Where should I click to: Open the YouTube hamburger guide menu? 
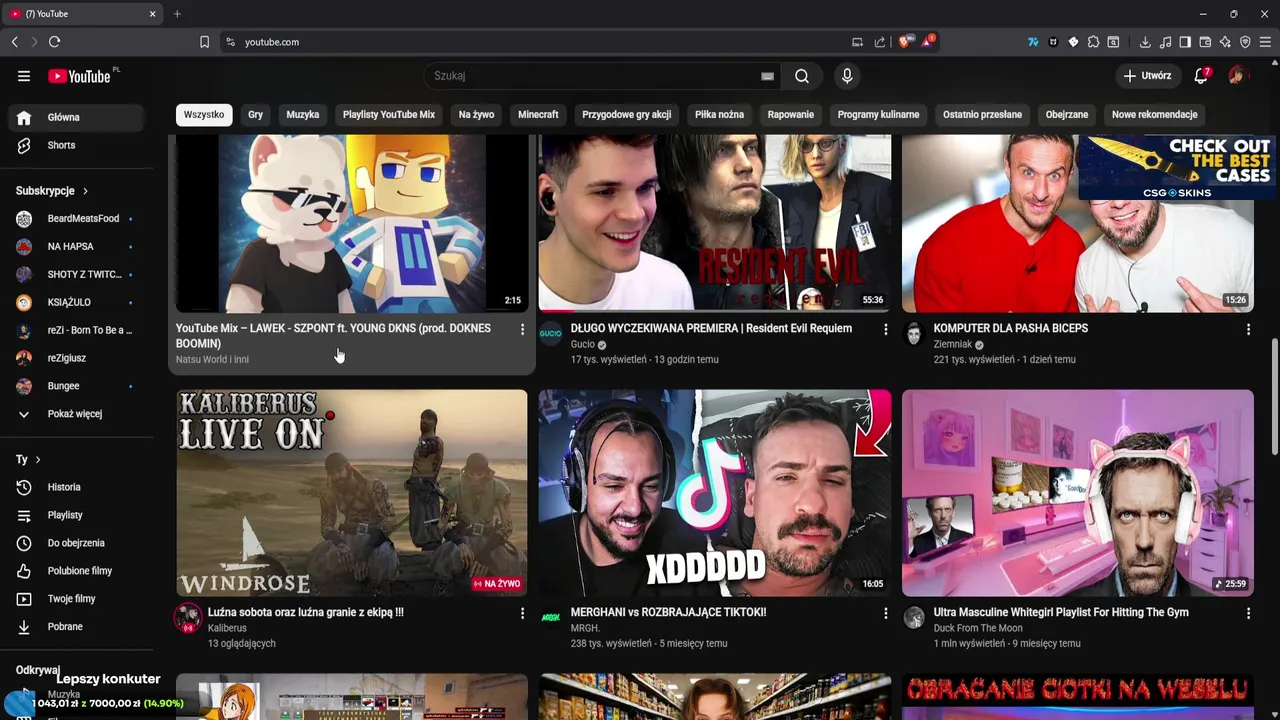pyautogui.click(x=24, y=76)
